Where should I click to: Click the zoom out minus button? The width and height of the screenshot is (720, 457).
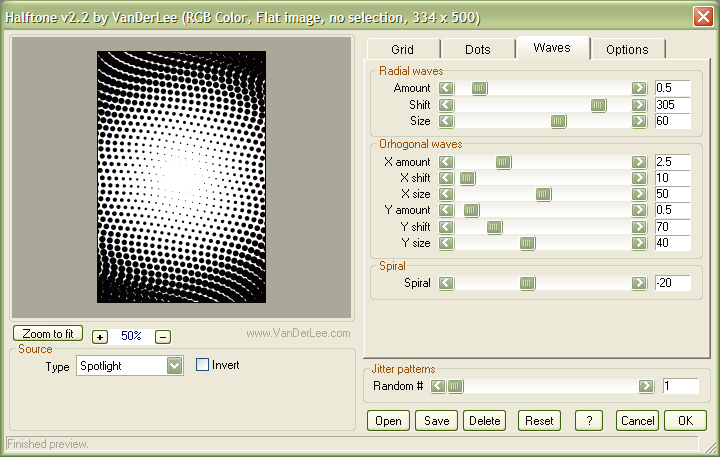(x=163, y=337)
